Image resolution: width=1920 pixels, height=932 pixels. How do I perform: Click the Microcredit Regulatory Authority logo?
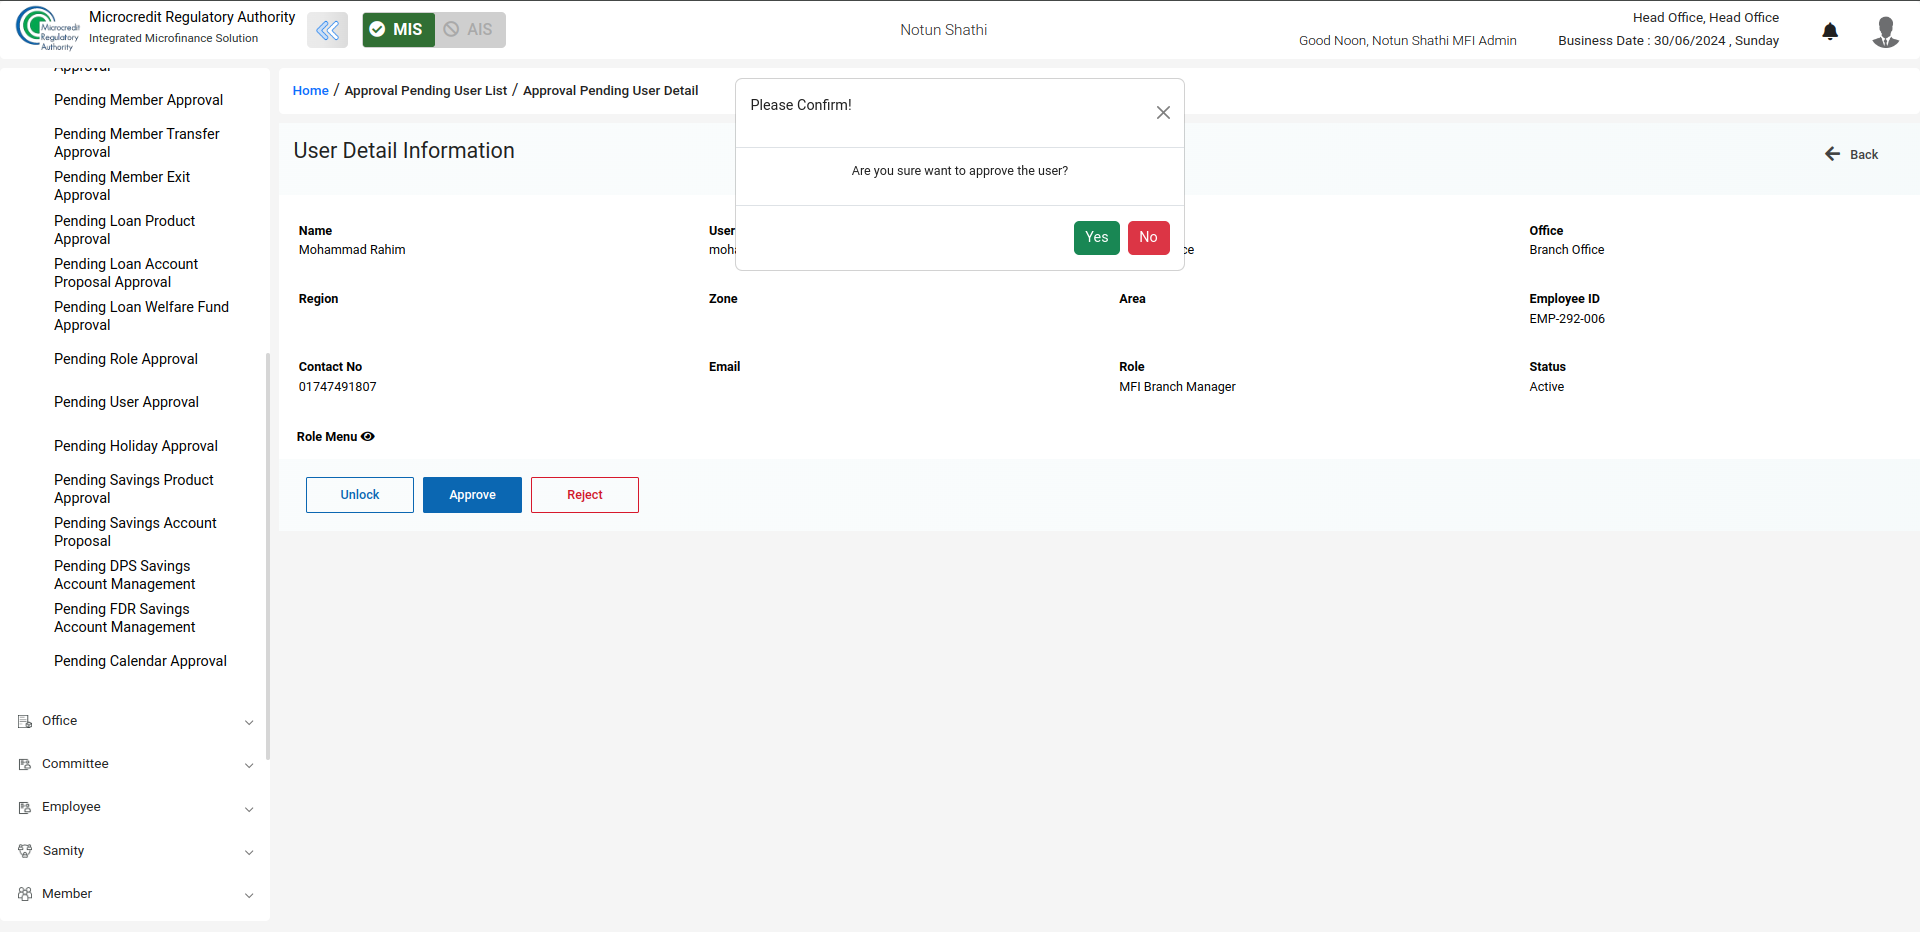(46, 28)
